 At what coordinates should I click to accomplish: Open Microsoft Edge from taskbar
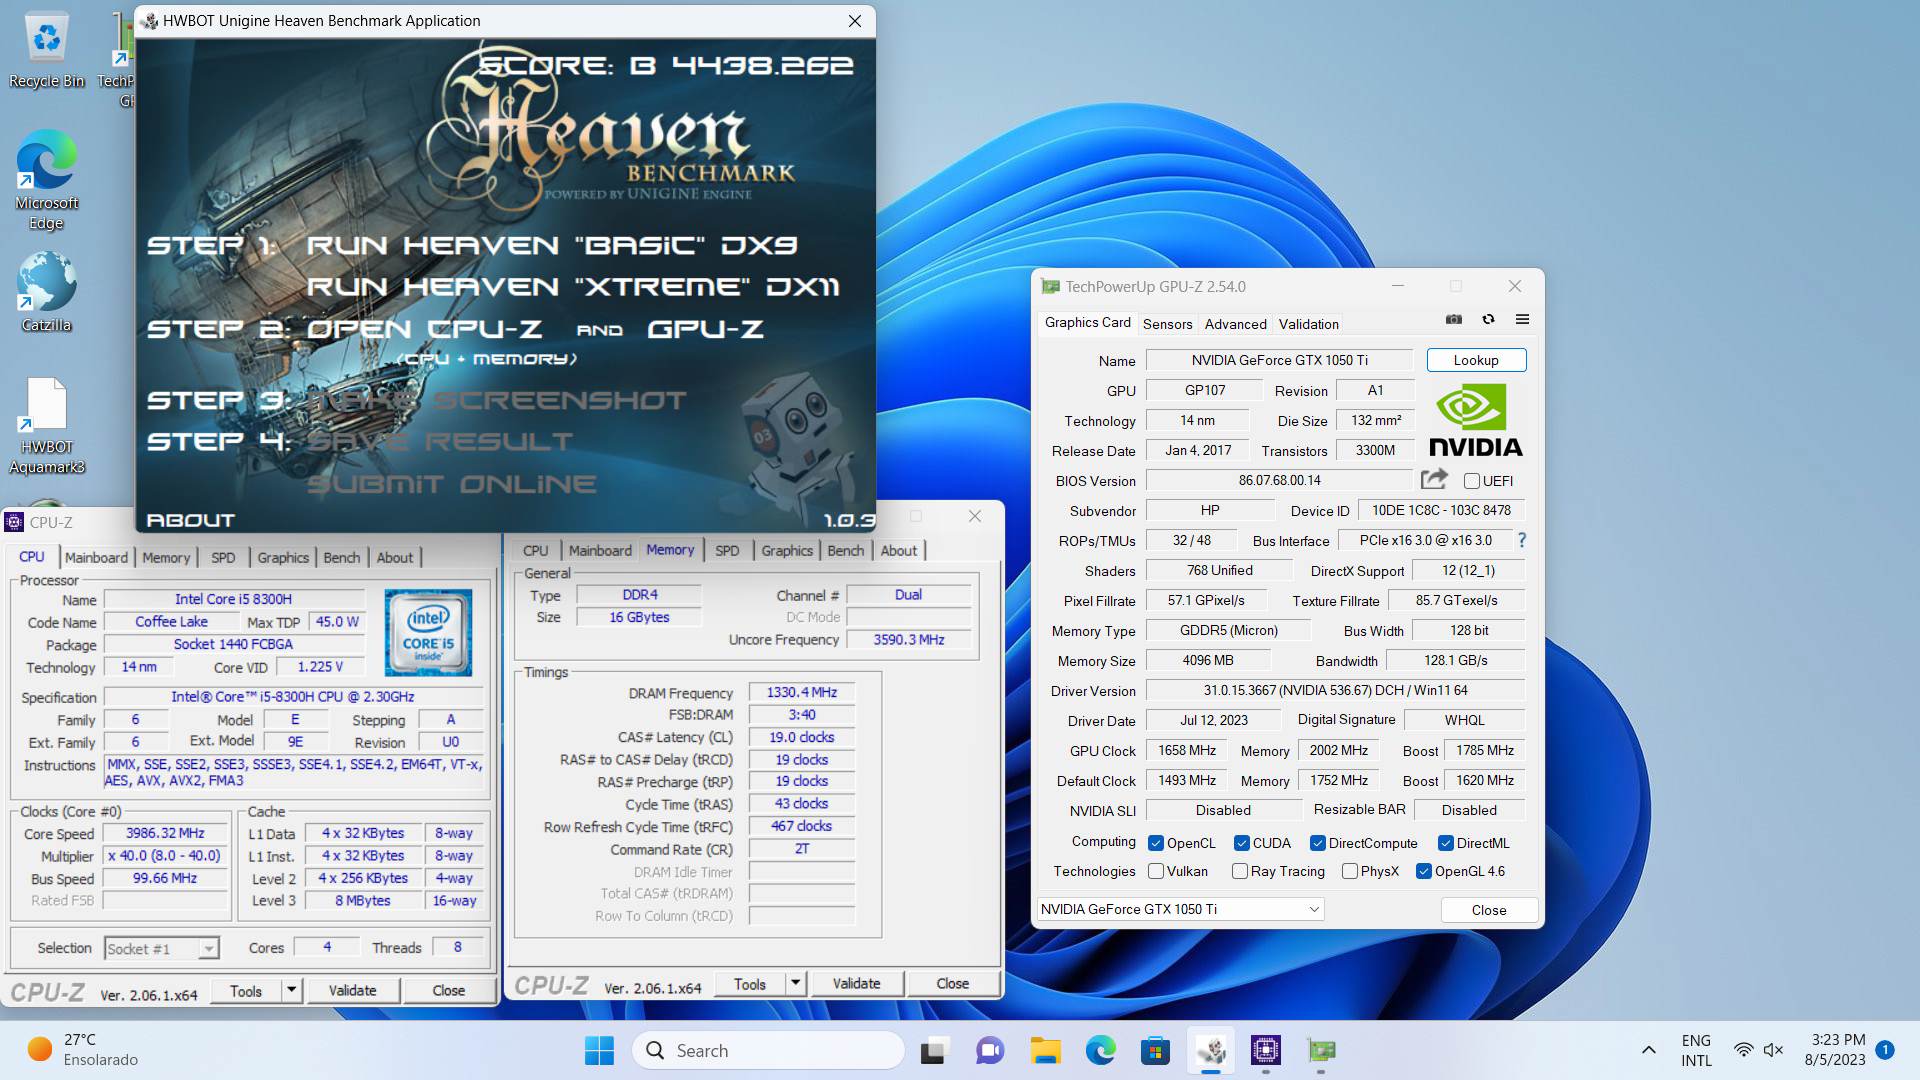[x=1100, y=1050]
